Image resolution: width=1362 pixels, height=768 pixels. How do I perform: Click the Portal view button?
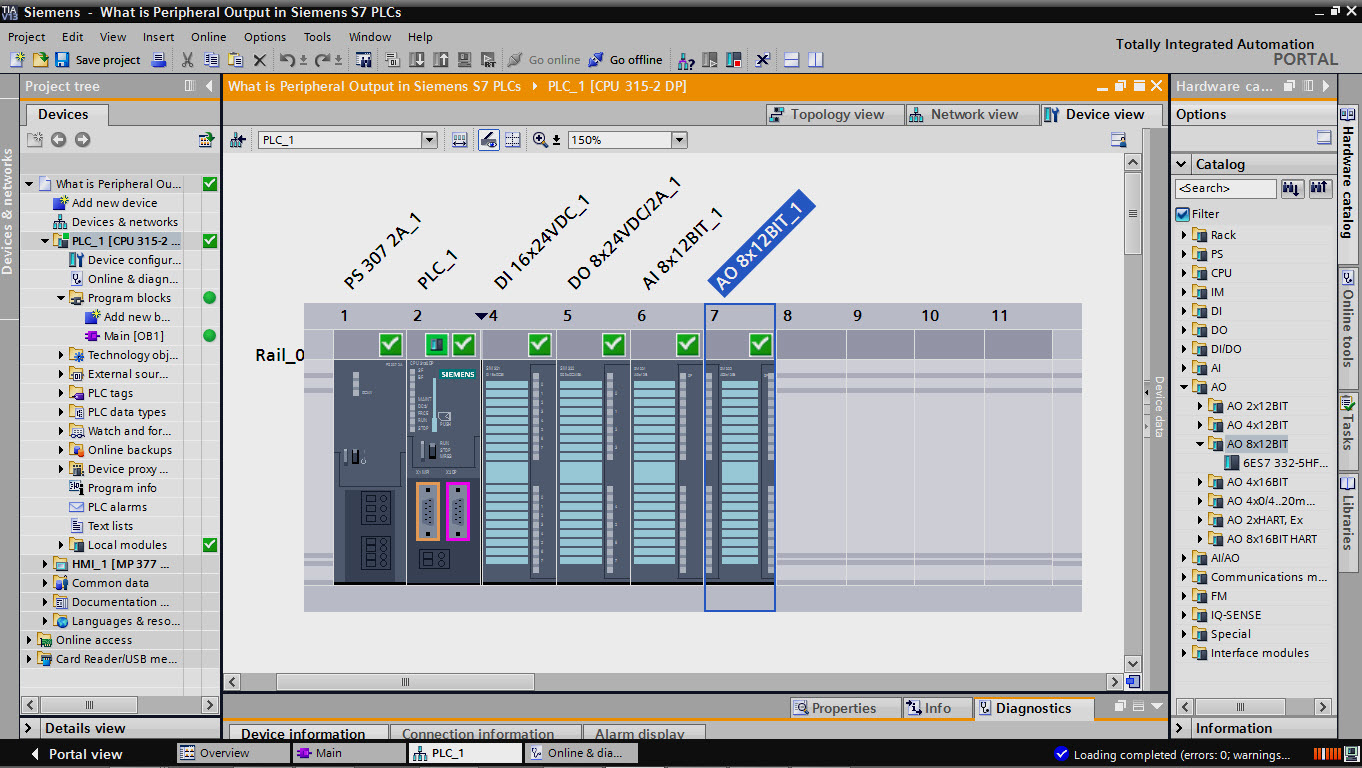pos(85,754)
